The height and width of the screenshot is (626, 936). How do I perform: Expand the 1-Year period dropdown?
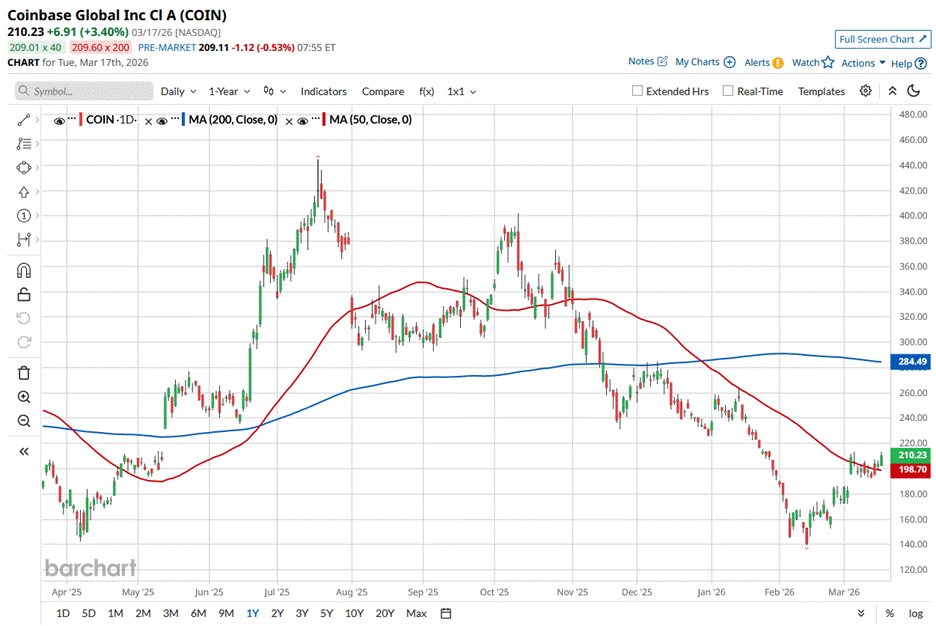point(228,91)
